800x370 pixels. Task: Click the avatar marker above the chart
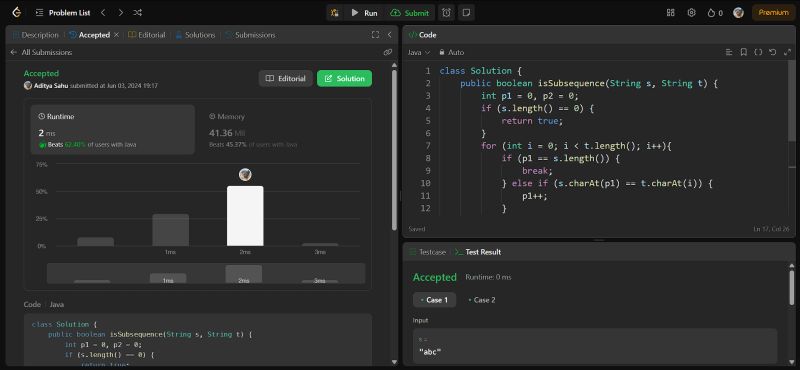coord(245,175)
